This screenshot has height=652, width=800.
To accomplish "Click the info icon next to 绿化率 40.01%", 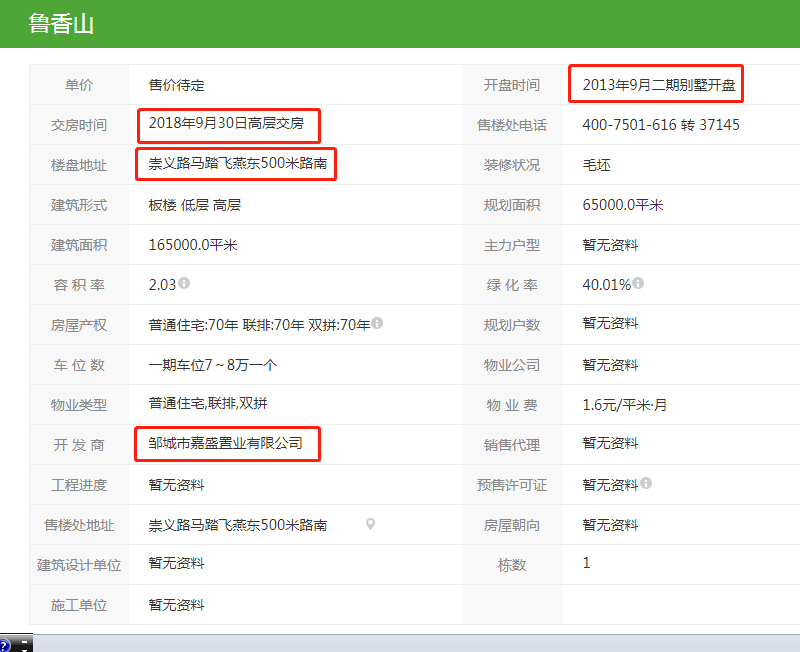I will 638,283.
